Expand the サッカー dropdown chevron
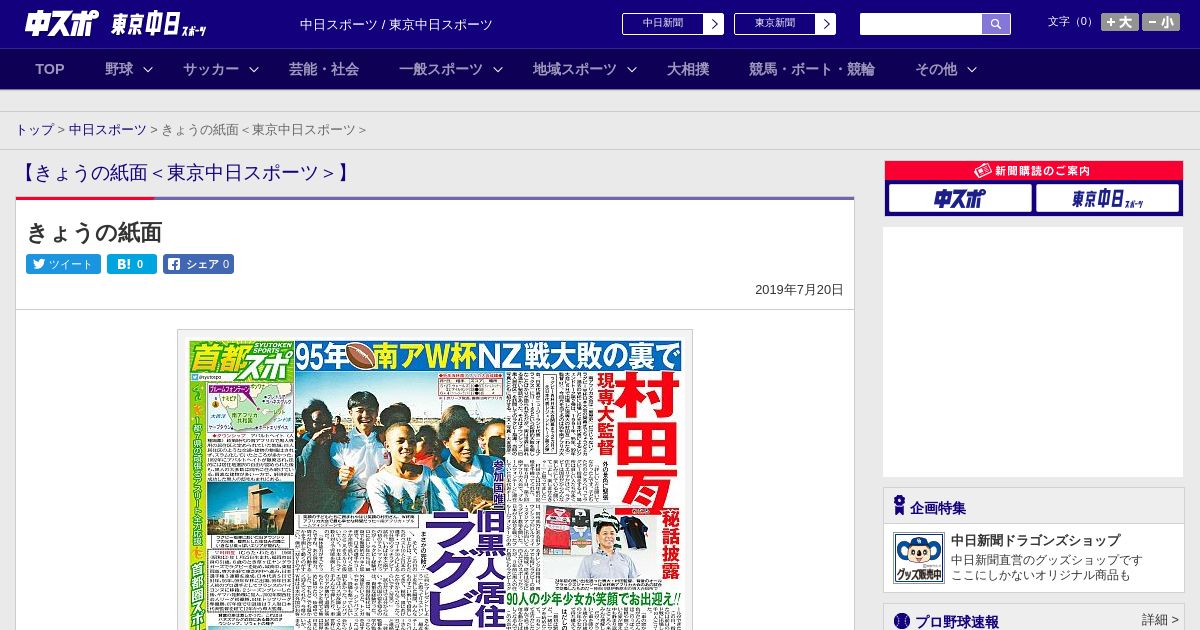1200x630 pixels. click(x=254, y=69)
